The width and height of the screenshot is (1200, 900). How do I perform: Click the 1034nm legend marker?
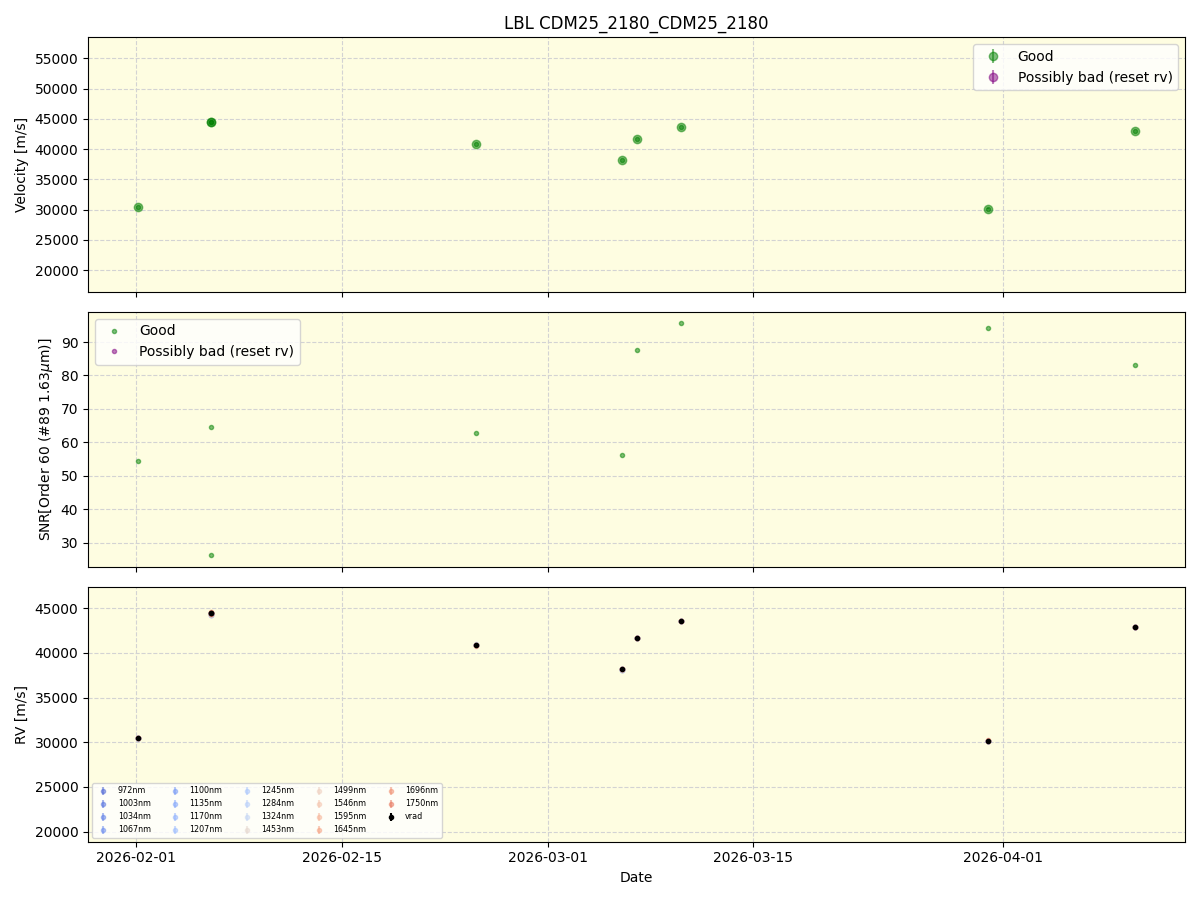tap(103, 817)
